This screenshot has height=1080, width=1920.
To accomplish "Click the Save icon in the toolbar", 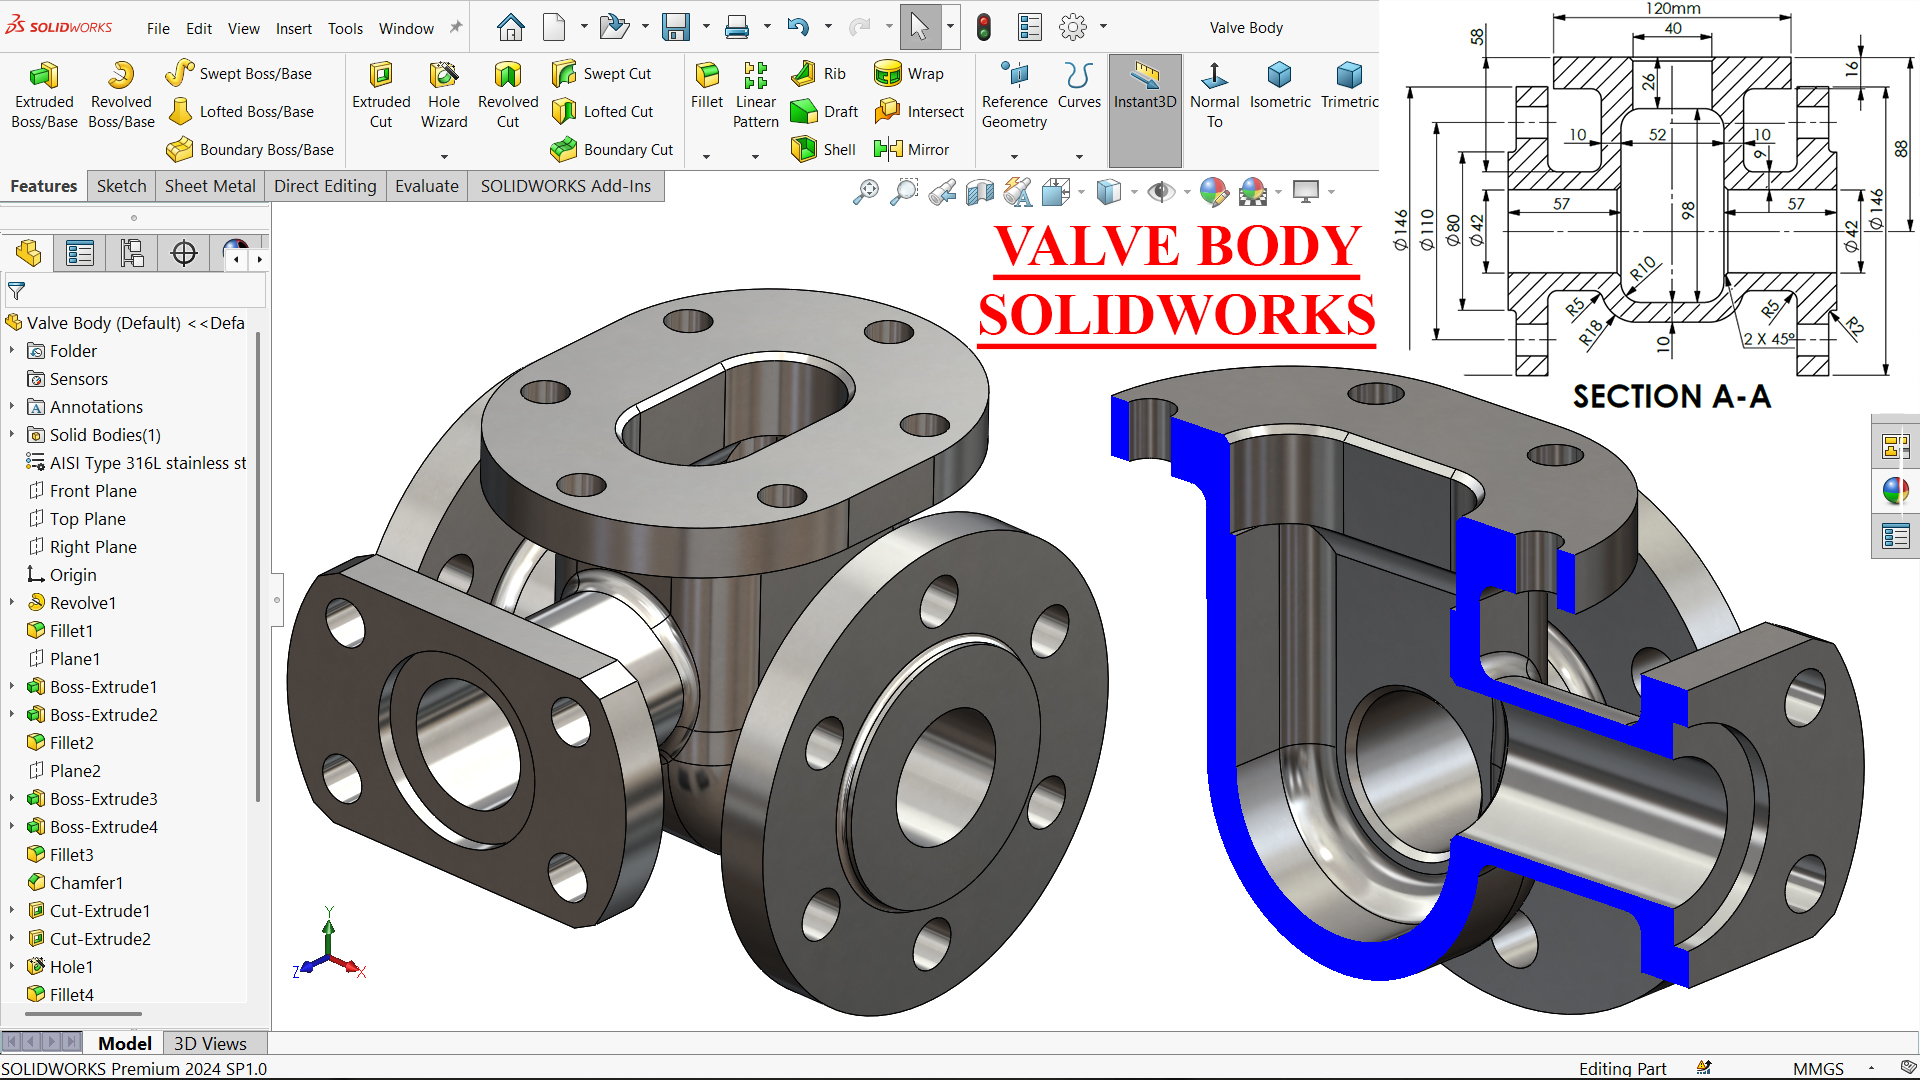I will coord(676,27).
